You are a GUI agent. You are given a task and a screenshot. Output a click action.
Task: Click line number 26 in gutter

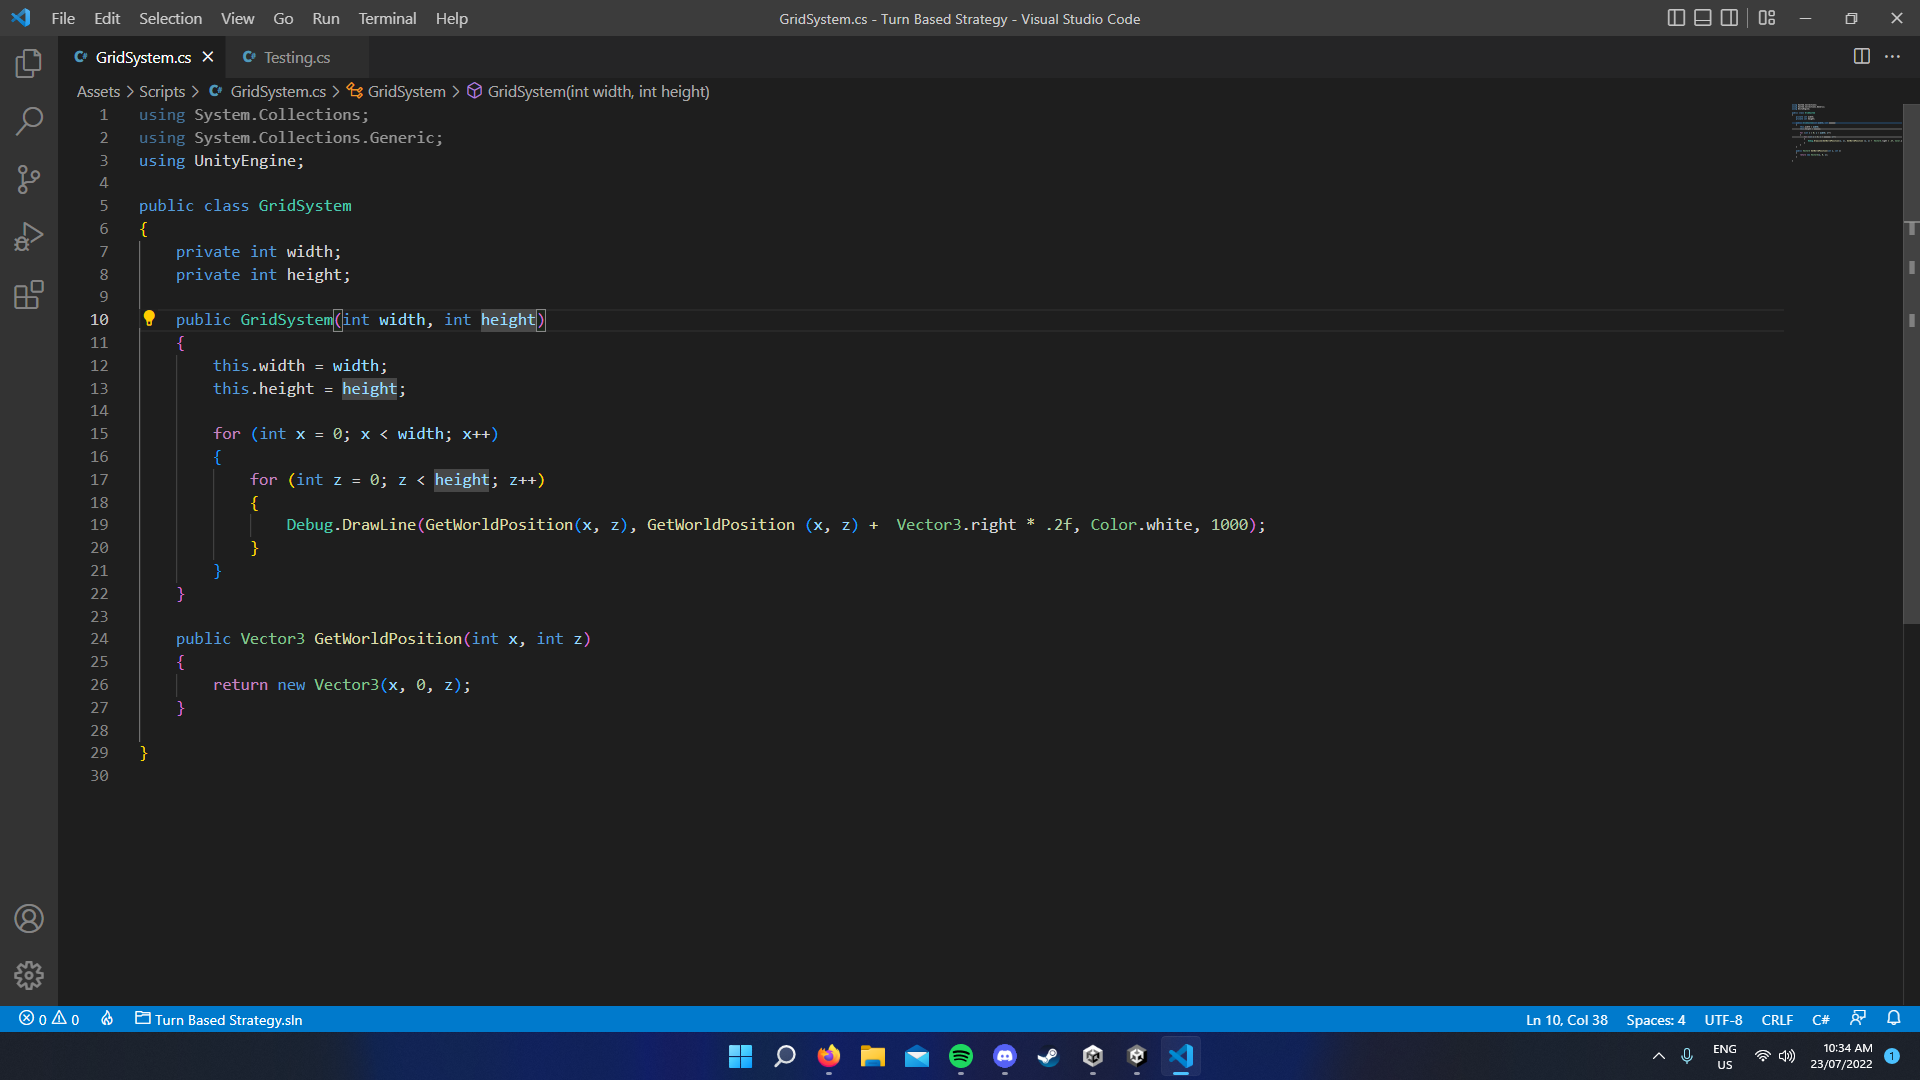99,684
